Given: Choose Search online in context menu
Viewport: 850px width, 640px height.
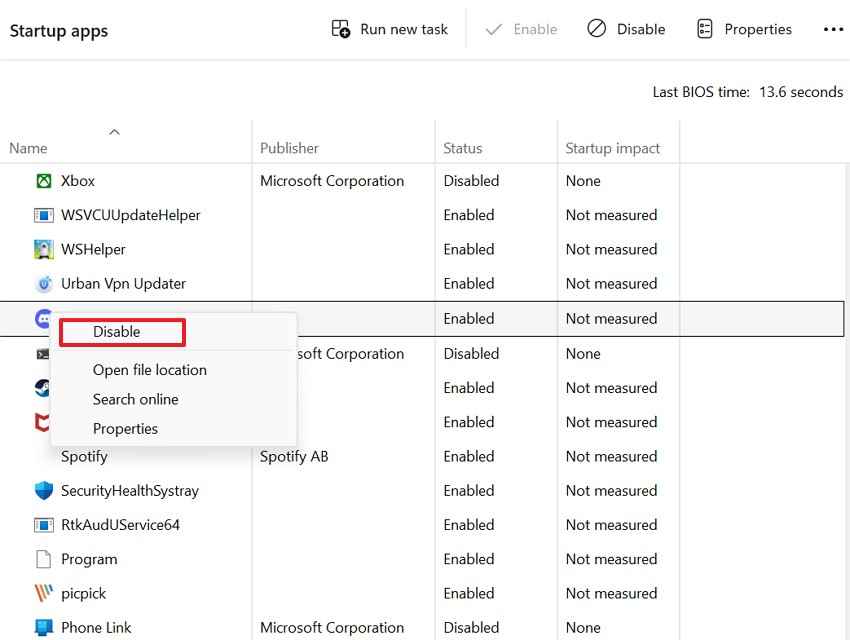Looking at the screenshot, I should [136, 399].
